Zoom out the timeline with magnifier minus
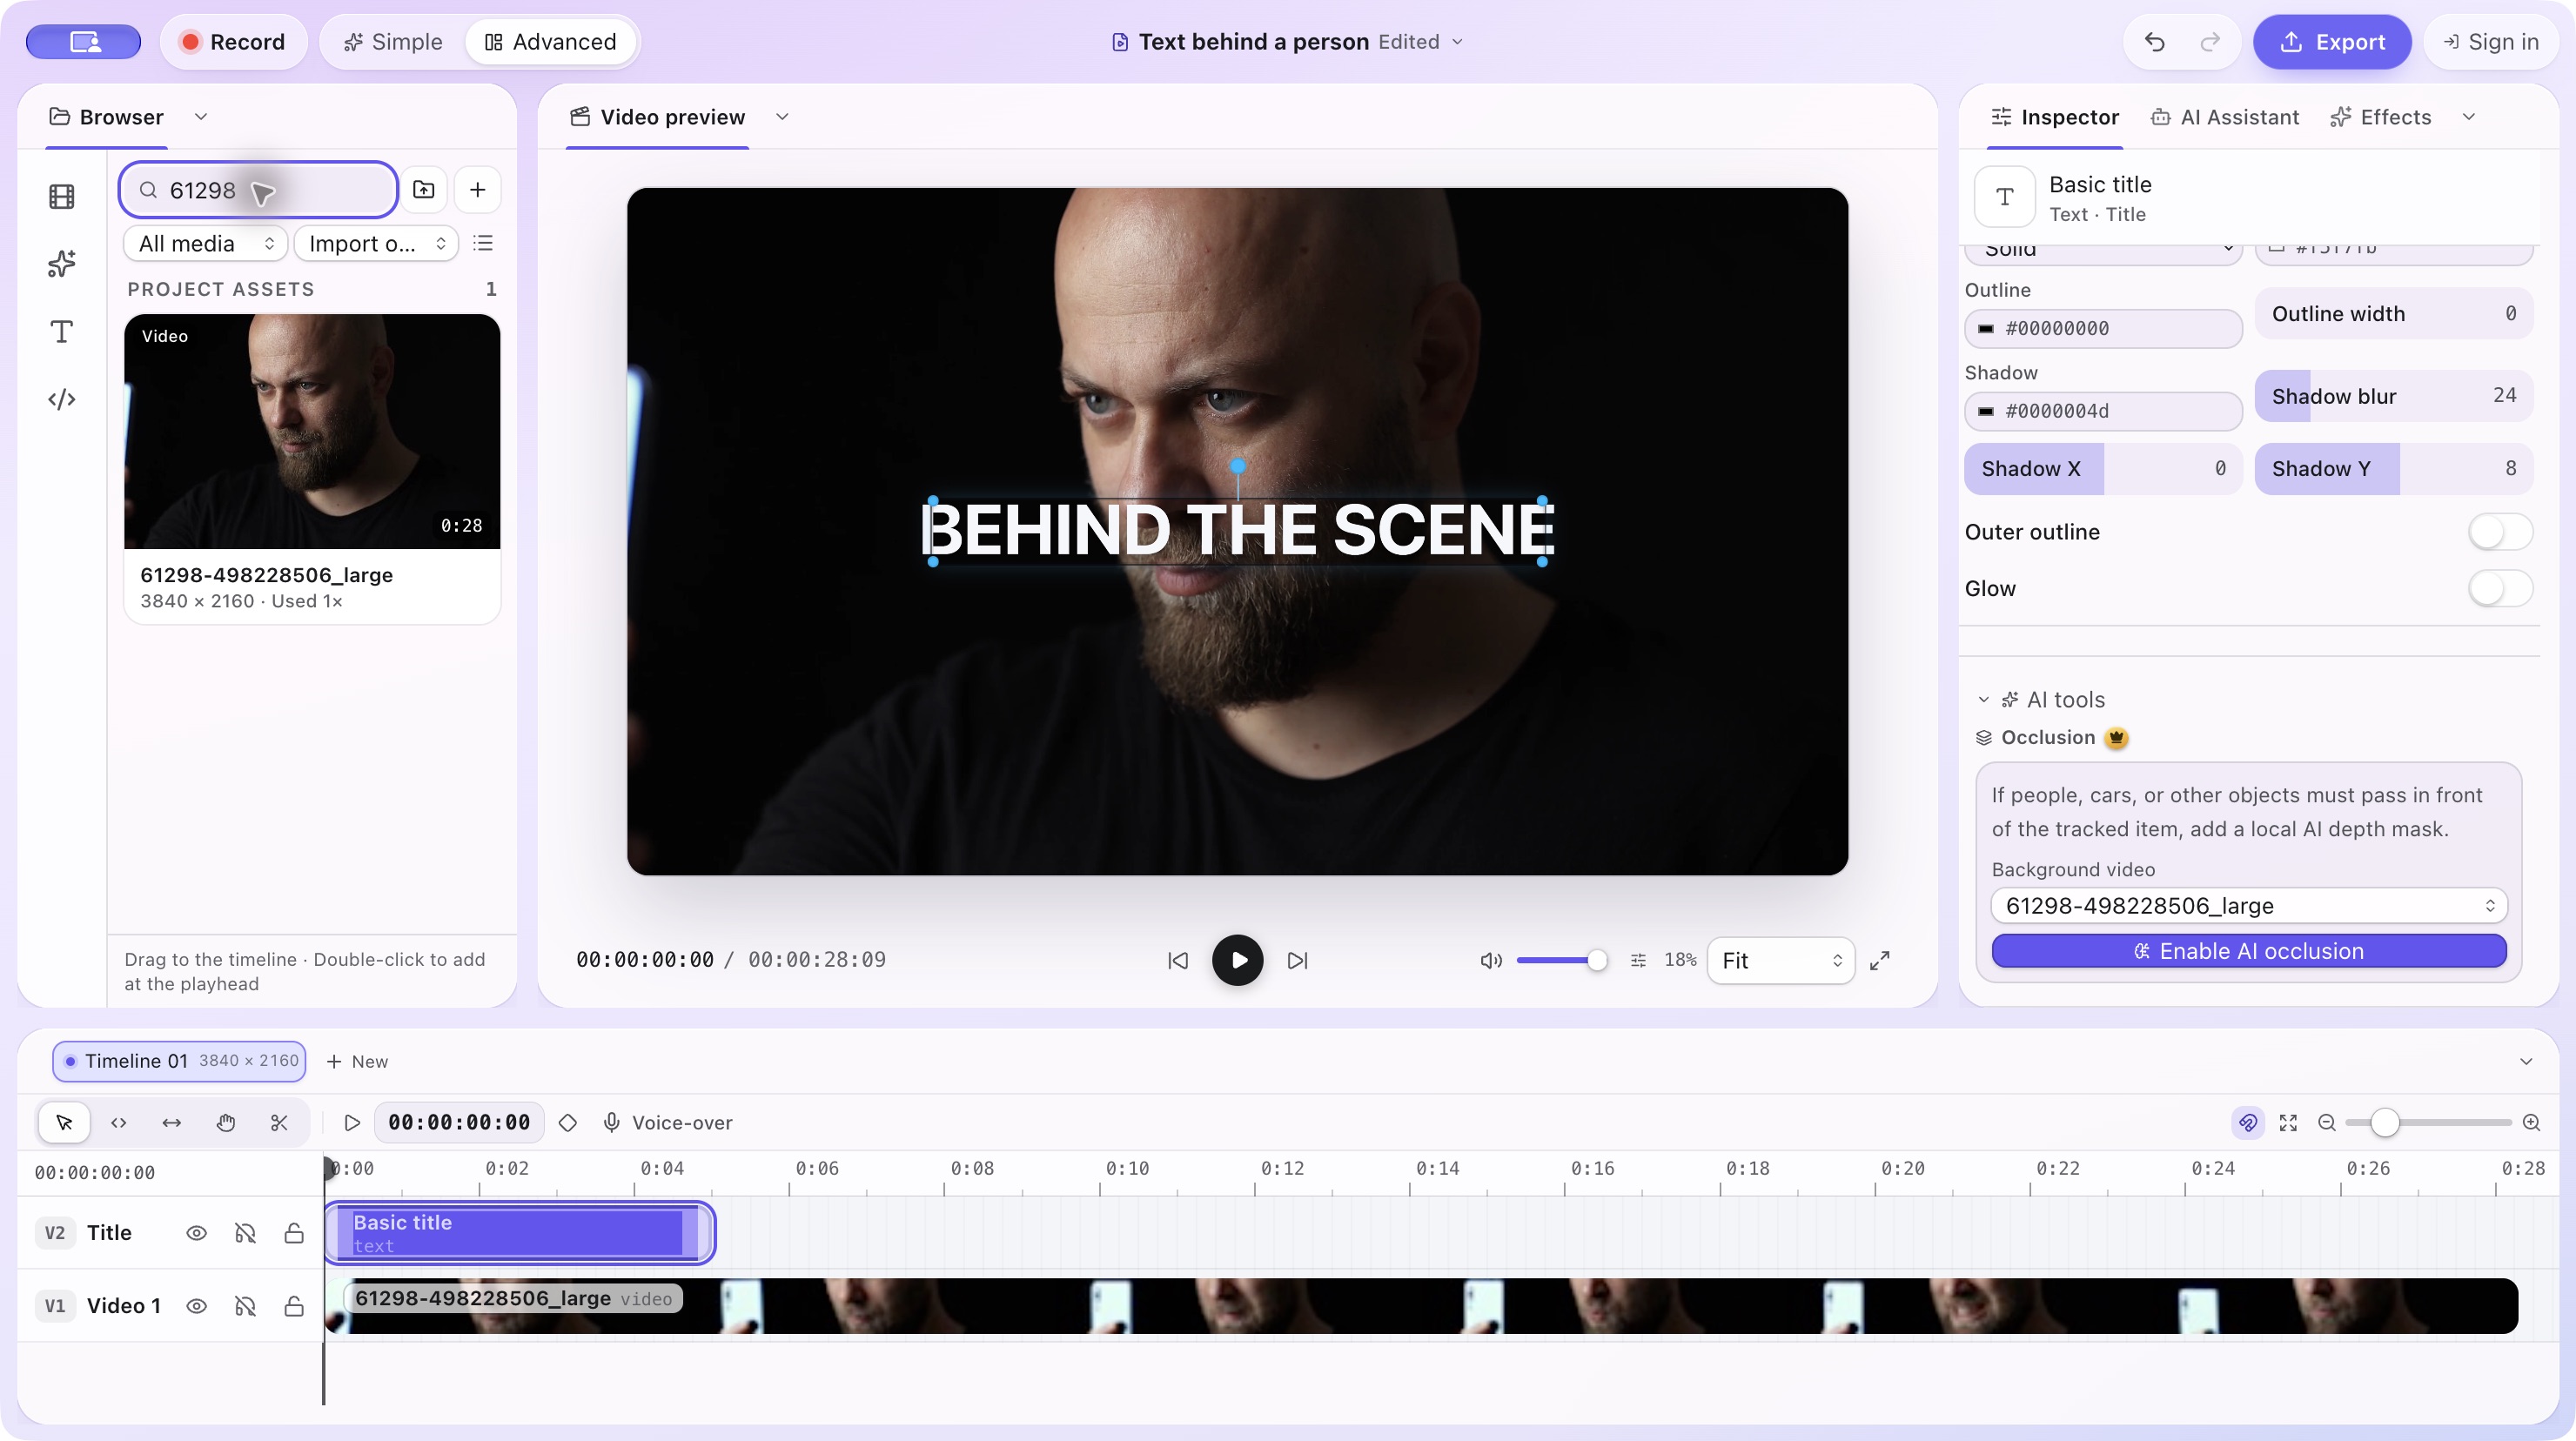The image size is (2576, 1441). [2327, 1122]
